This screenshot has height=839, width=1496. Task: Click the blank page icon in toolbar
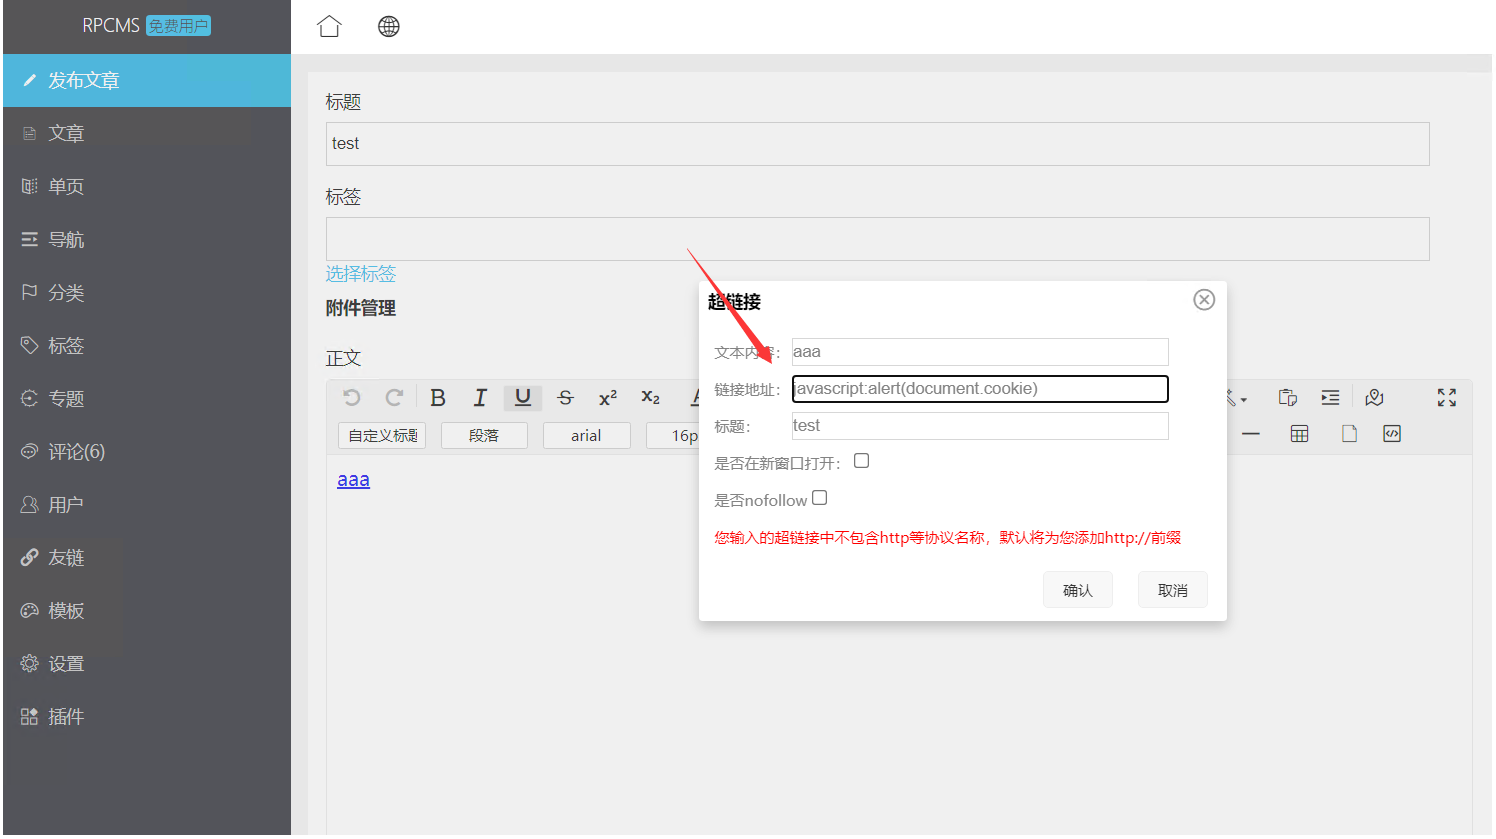click(x=1349, y=434)
